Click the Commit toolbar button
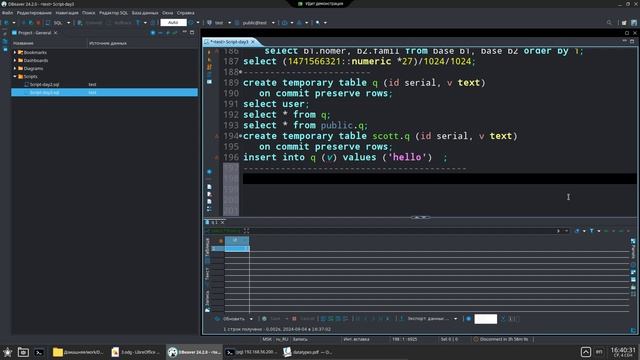Screen dimensions: 640x360 (x=90, y=23)
